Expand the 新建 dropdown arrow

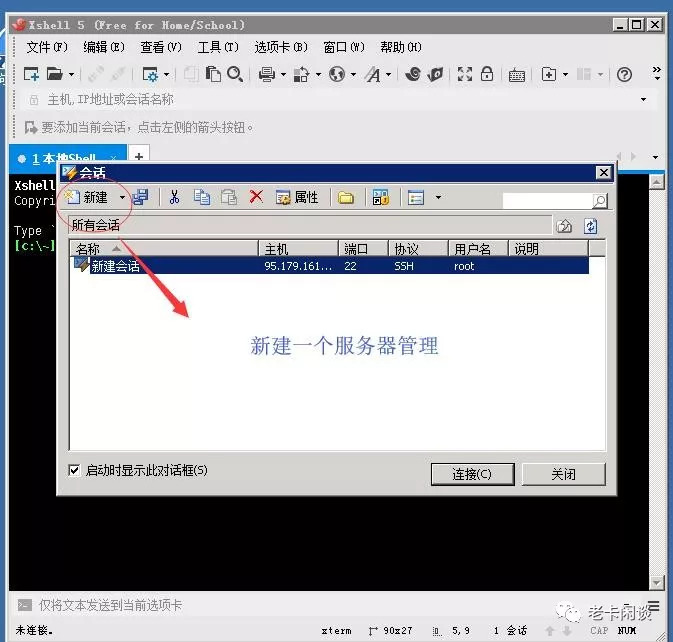pos(122,197)
